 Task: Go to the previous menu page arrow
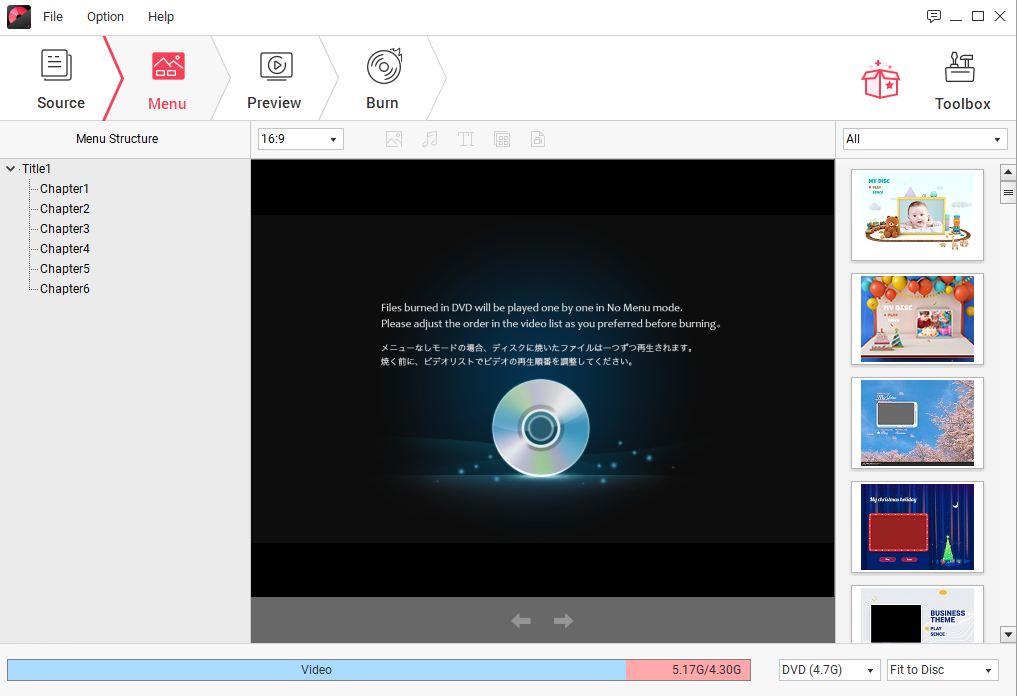(521, 621)
